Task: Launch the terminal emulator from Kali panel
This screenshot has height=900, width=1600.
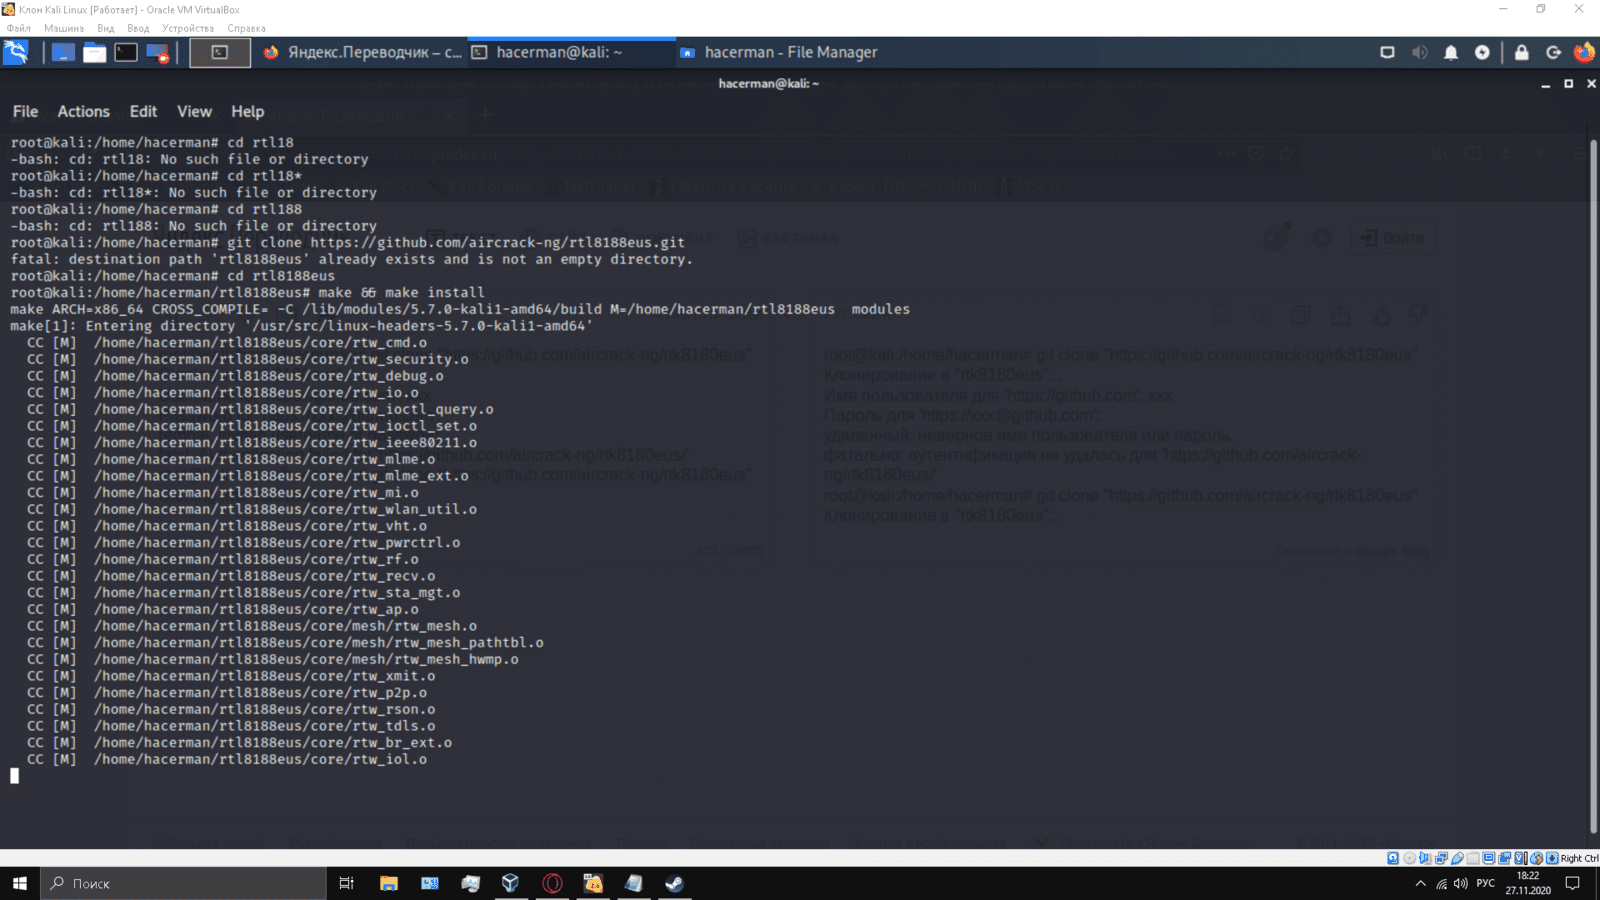Action: 125,52
